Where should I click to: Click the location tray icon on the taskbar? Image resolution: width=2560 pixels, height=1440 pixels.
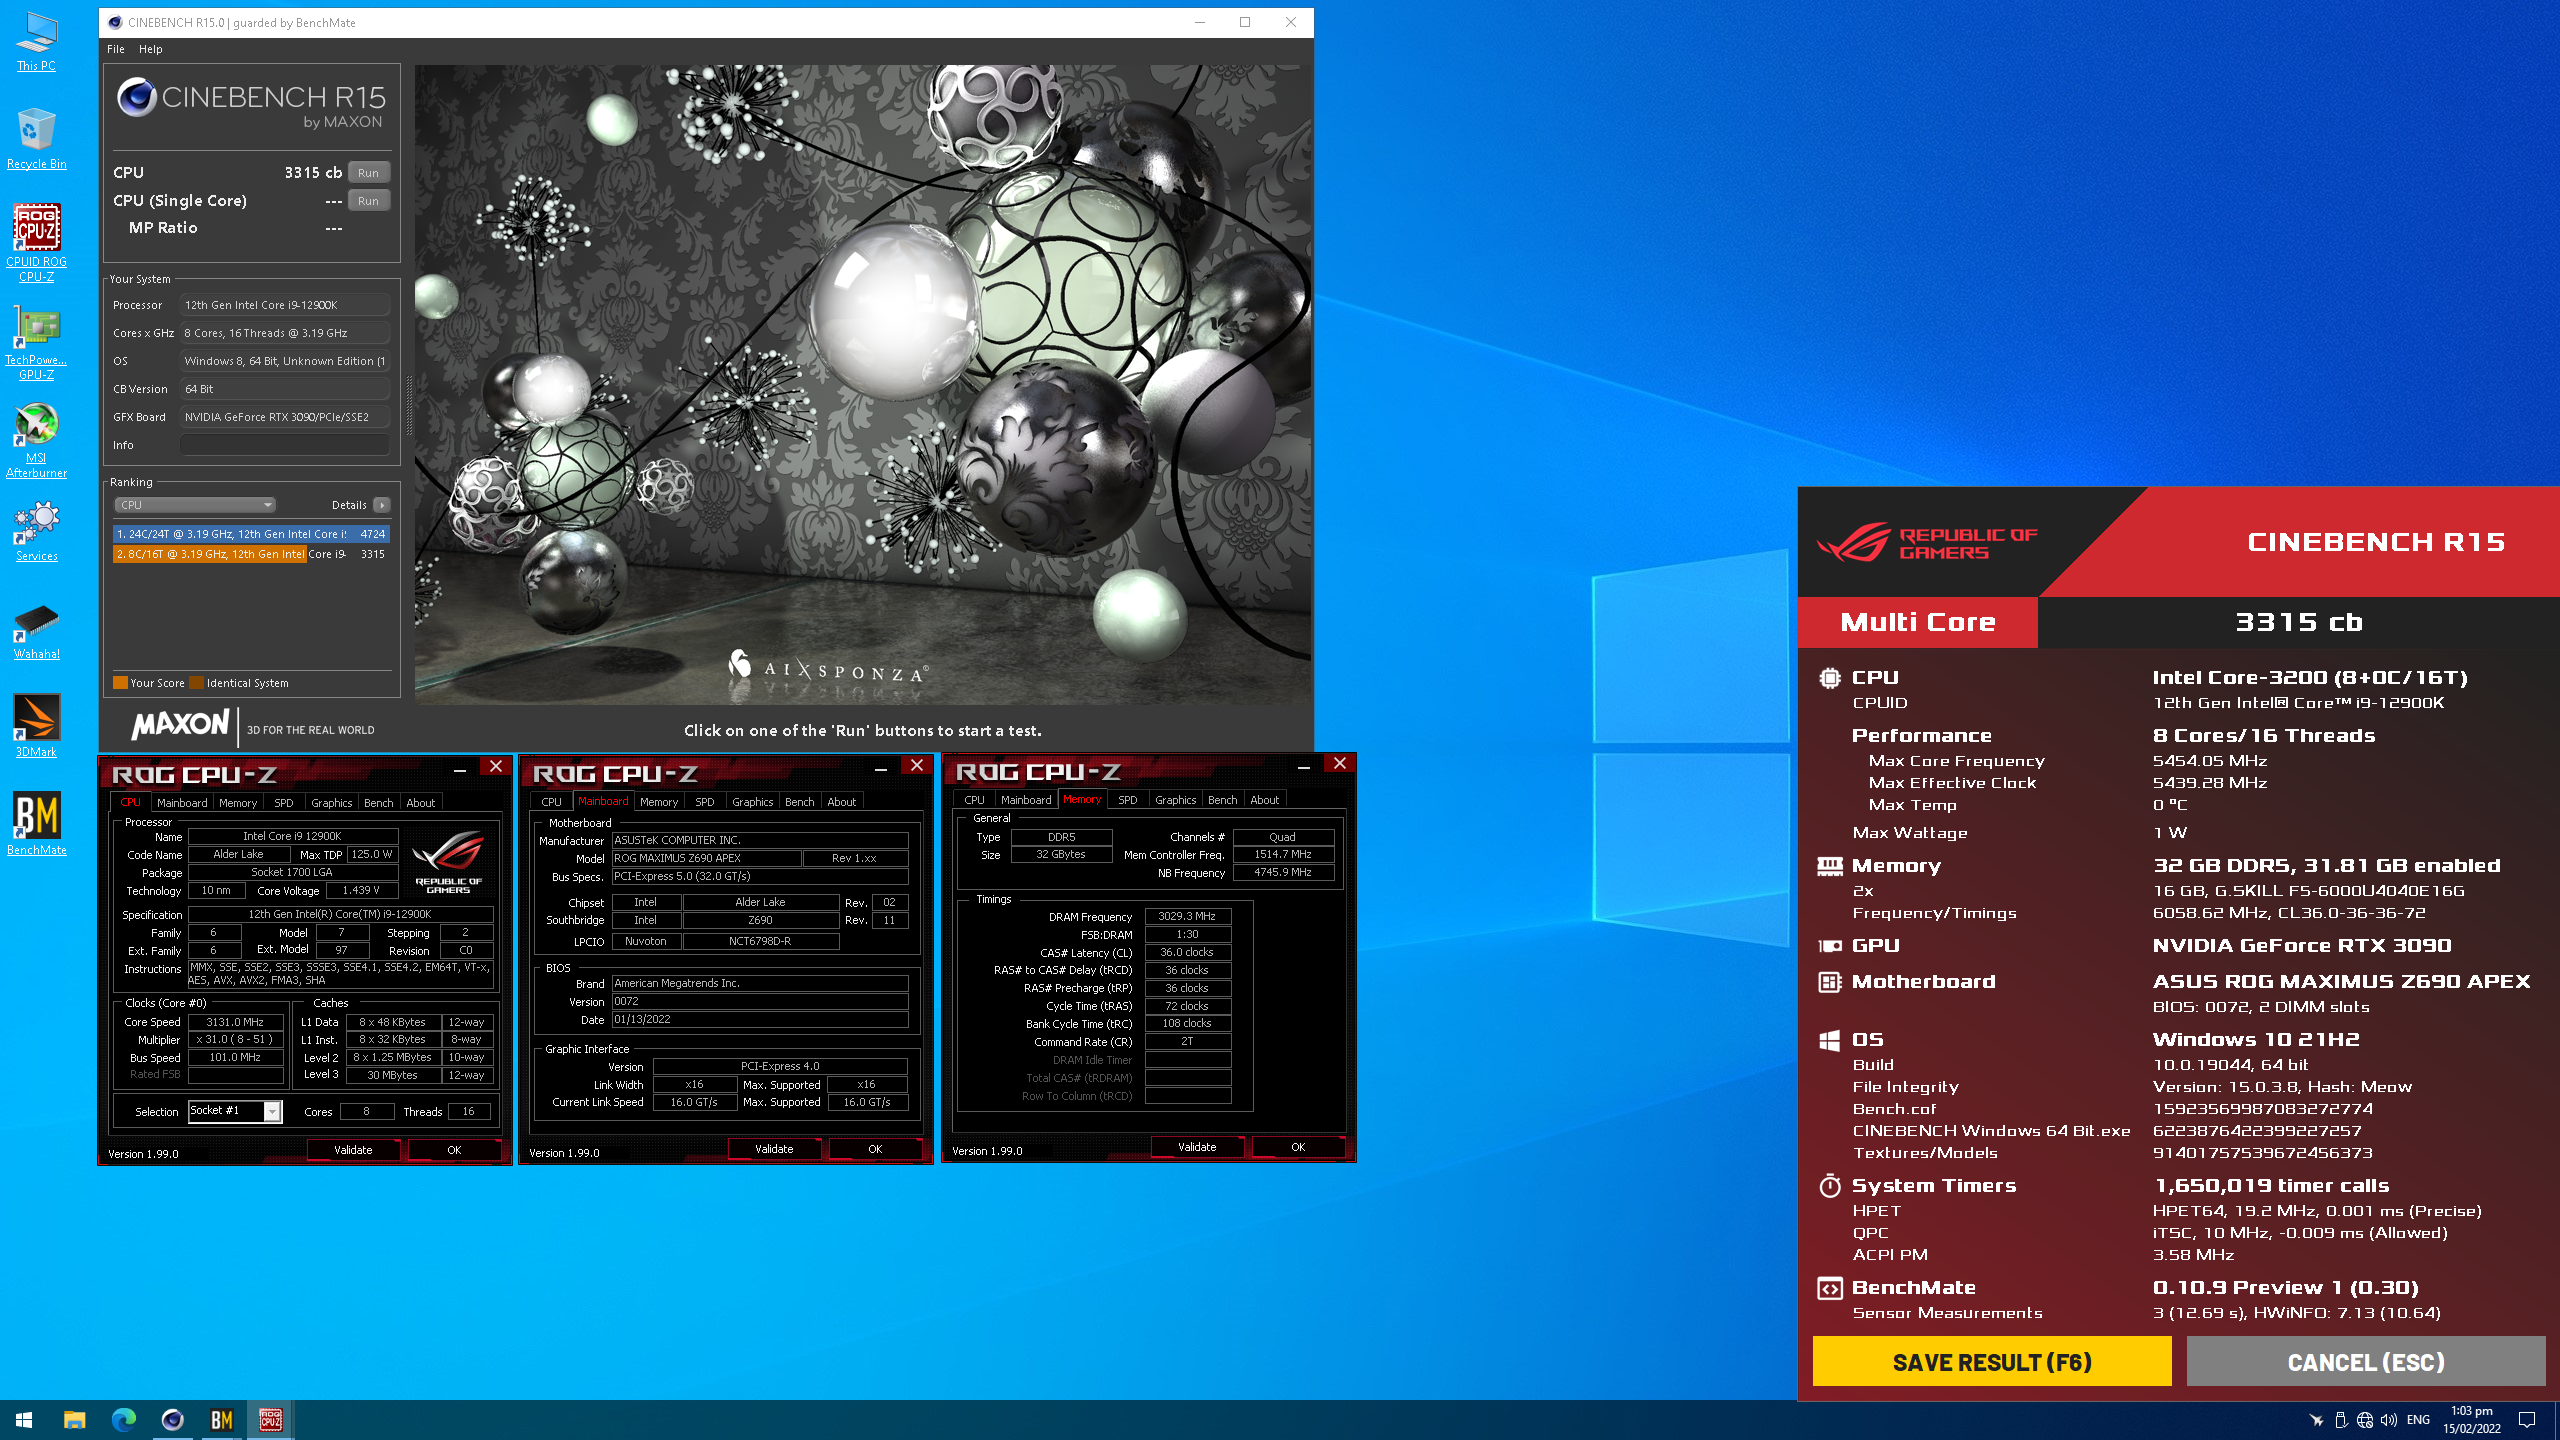point(2316,1420)
